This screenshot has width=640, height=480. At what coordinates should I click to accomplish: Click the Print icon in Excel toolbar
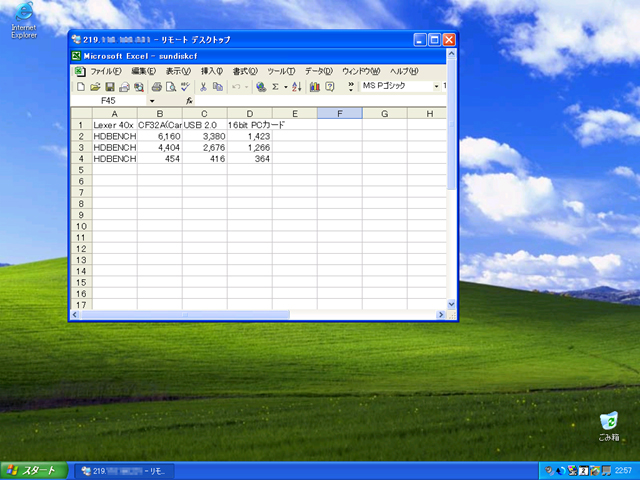[x=156, y=87]
